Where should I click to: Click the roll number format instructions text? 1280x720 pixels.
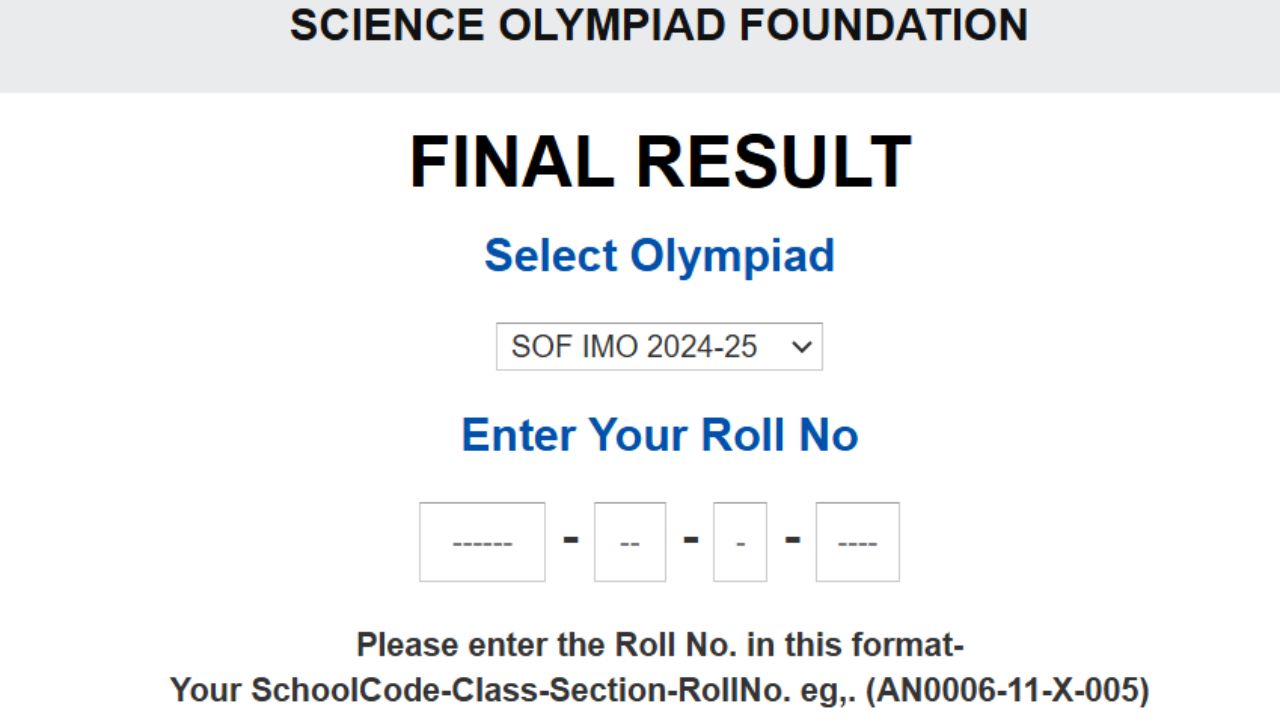tap(660, 645)
